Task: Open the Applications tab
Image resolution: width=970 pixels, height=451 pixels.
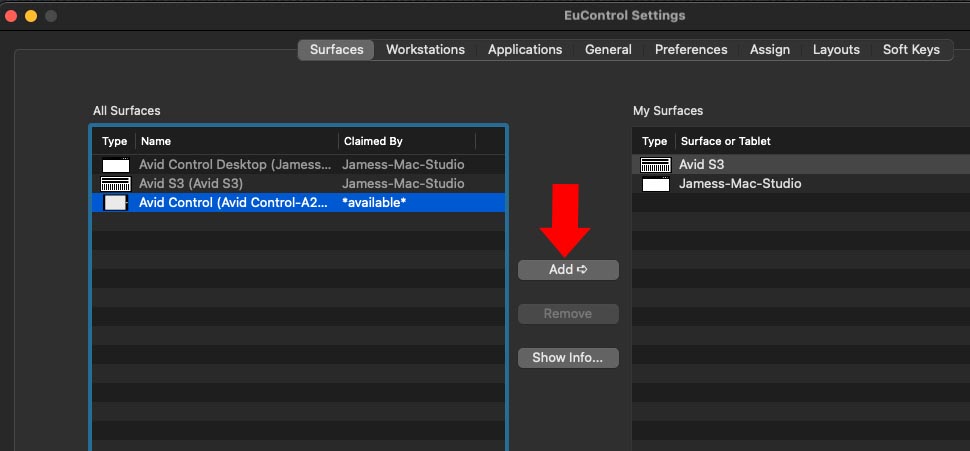Action: (525, 49)
